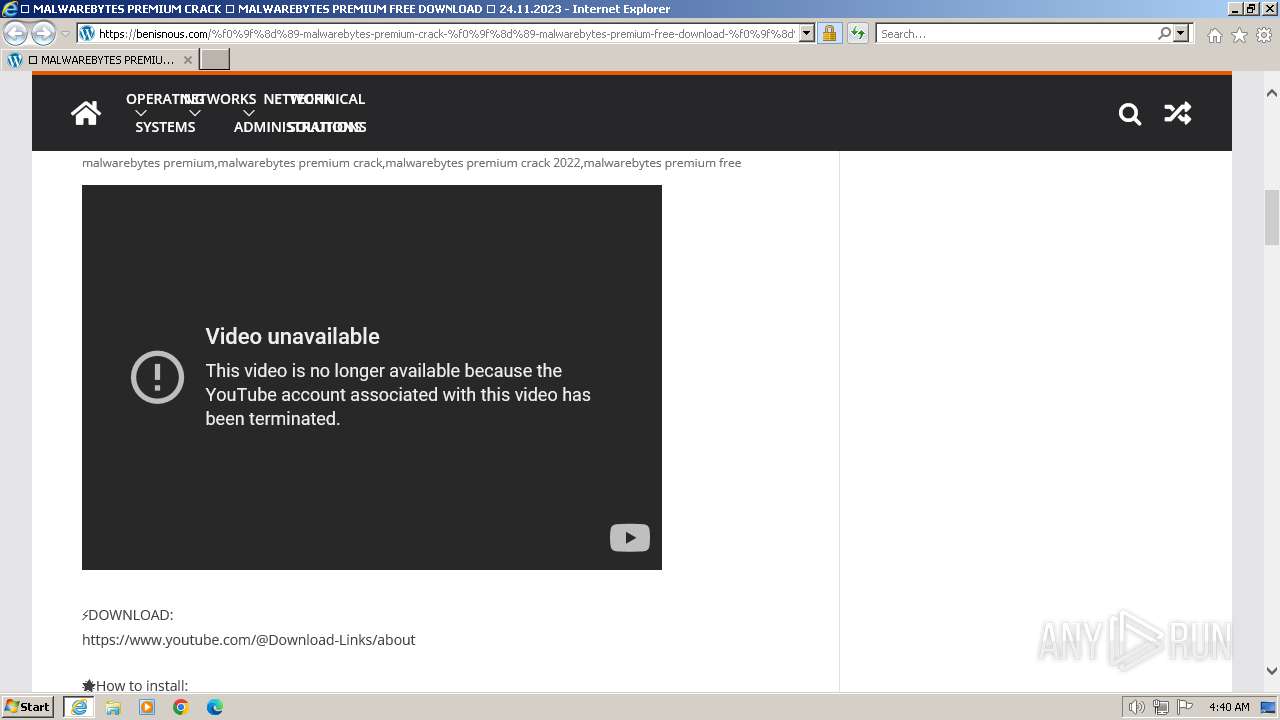The height and width of the screenshot is (720, 1280).
Task: Go back with the browser Back arrow
Action: 16,33
